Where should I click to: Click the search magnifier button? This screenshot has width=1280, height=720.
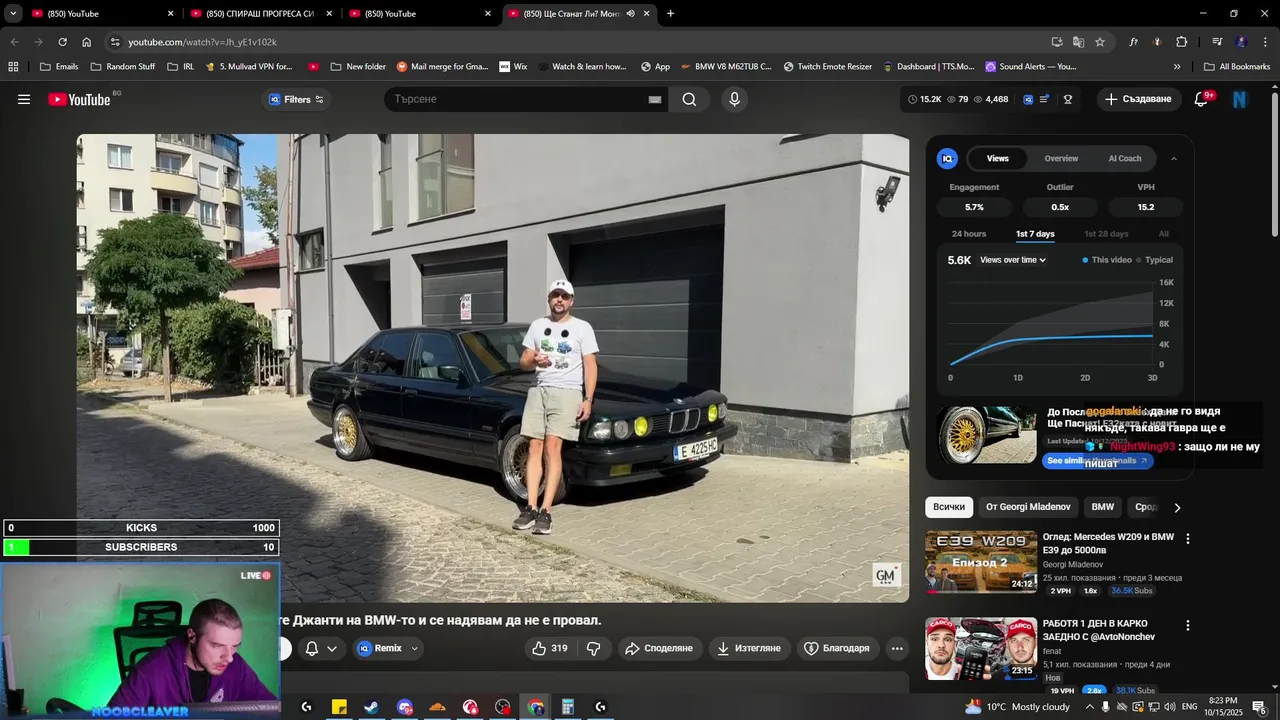click(689, 99)
